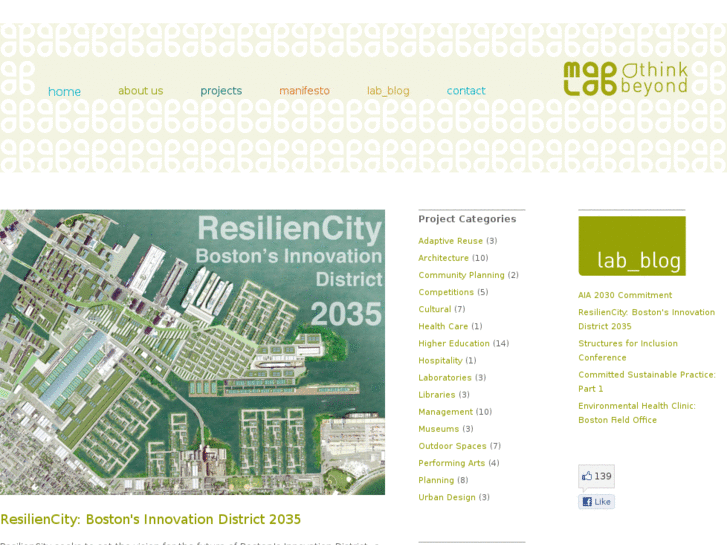Select the Urban Design category
The width and height of the screenshot is (727, 545).
[447, 497]
